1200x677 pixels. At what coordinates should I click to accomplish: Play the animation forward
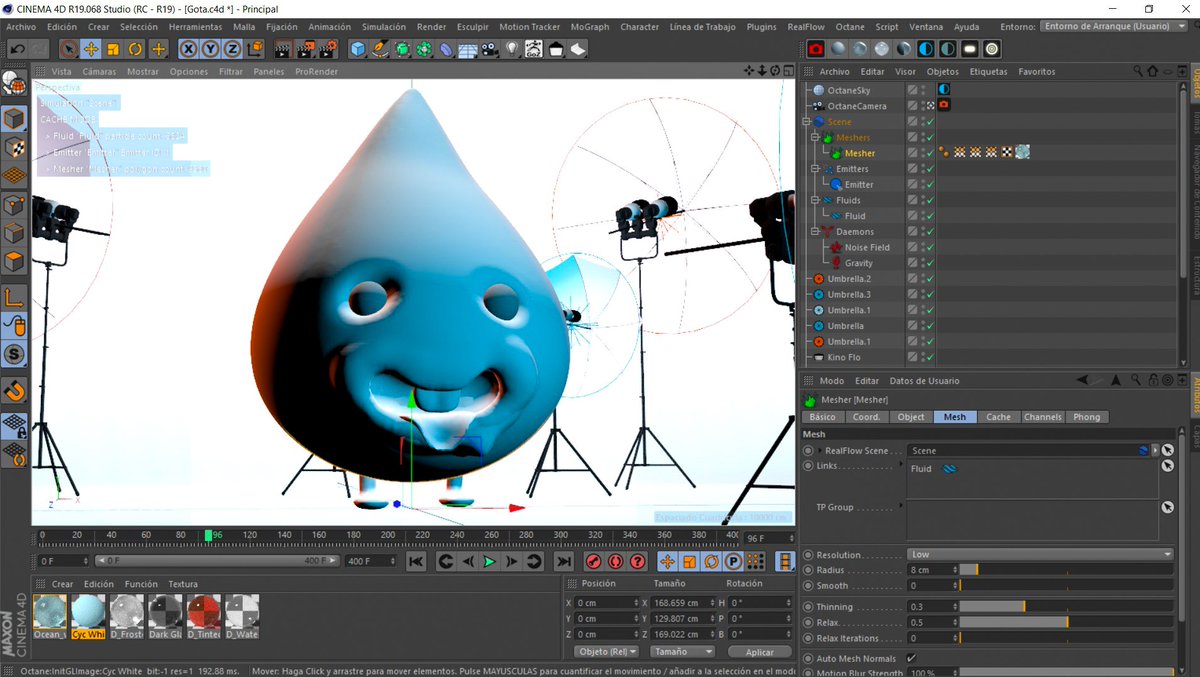click(489, 562)
